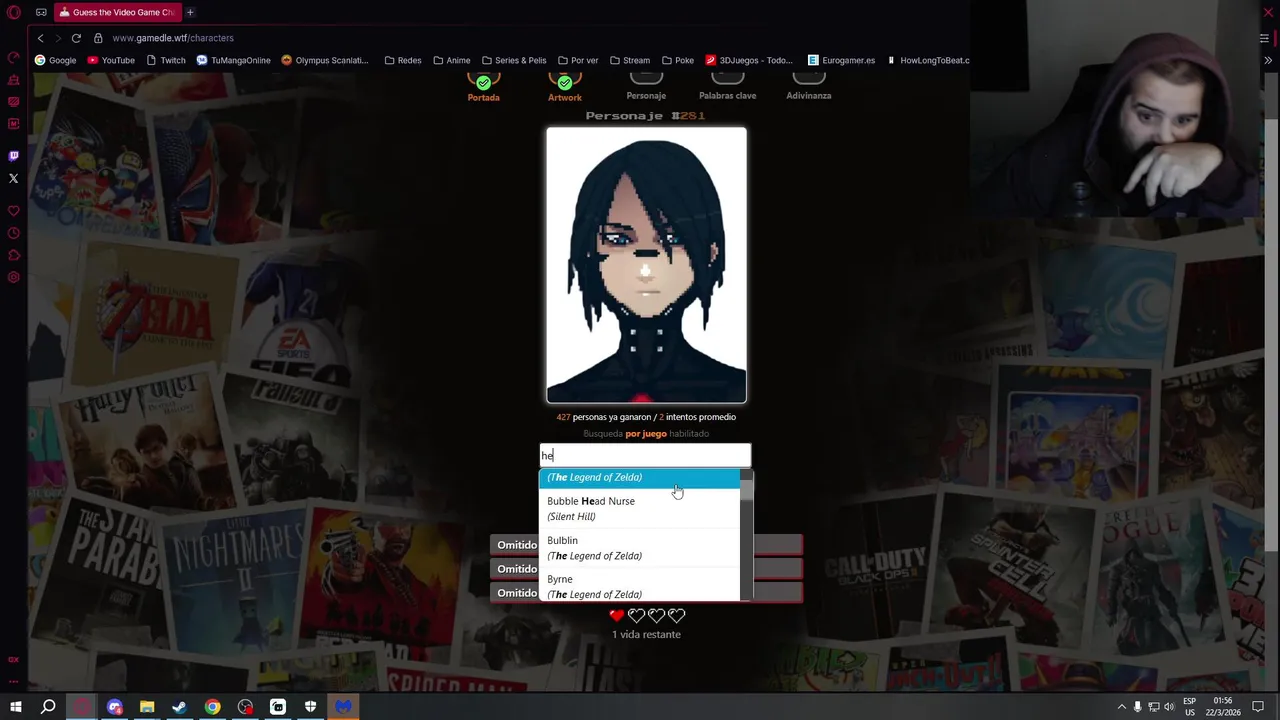Click the gamedle.wtf address bar
Viewport: 1280px width, 720px height.
pos(173,38)
